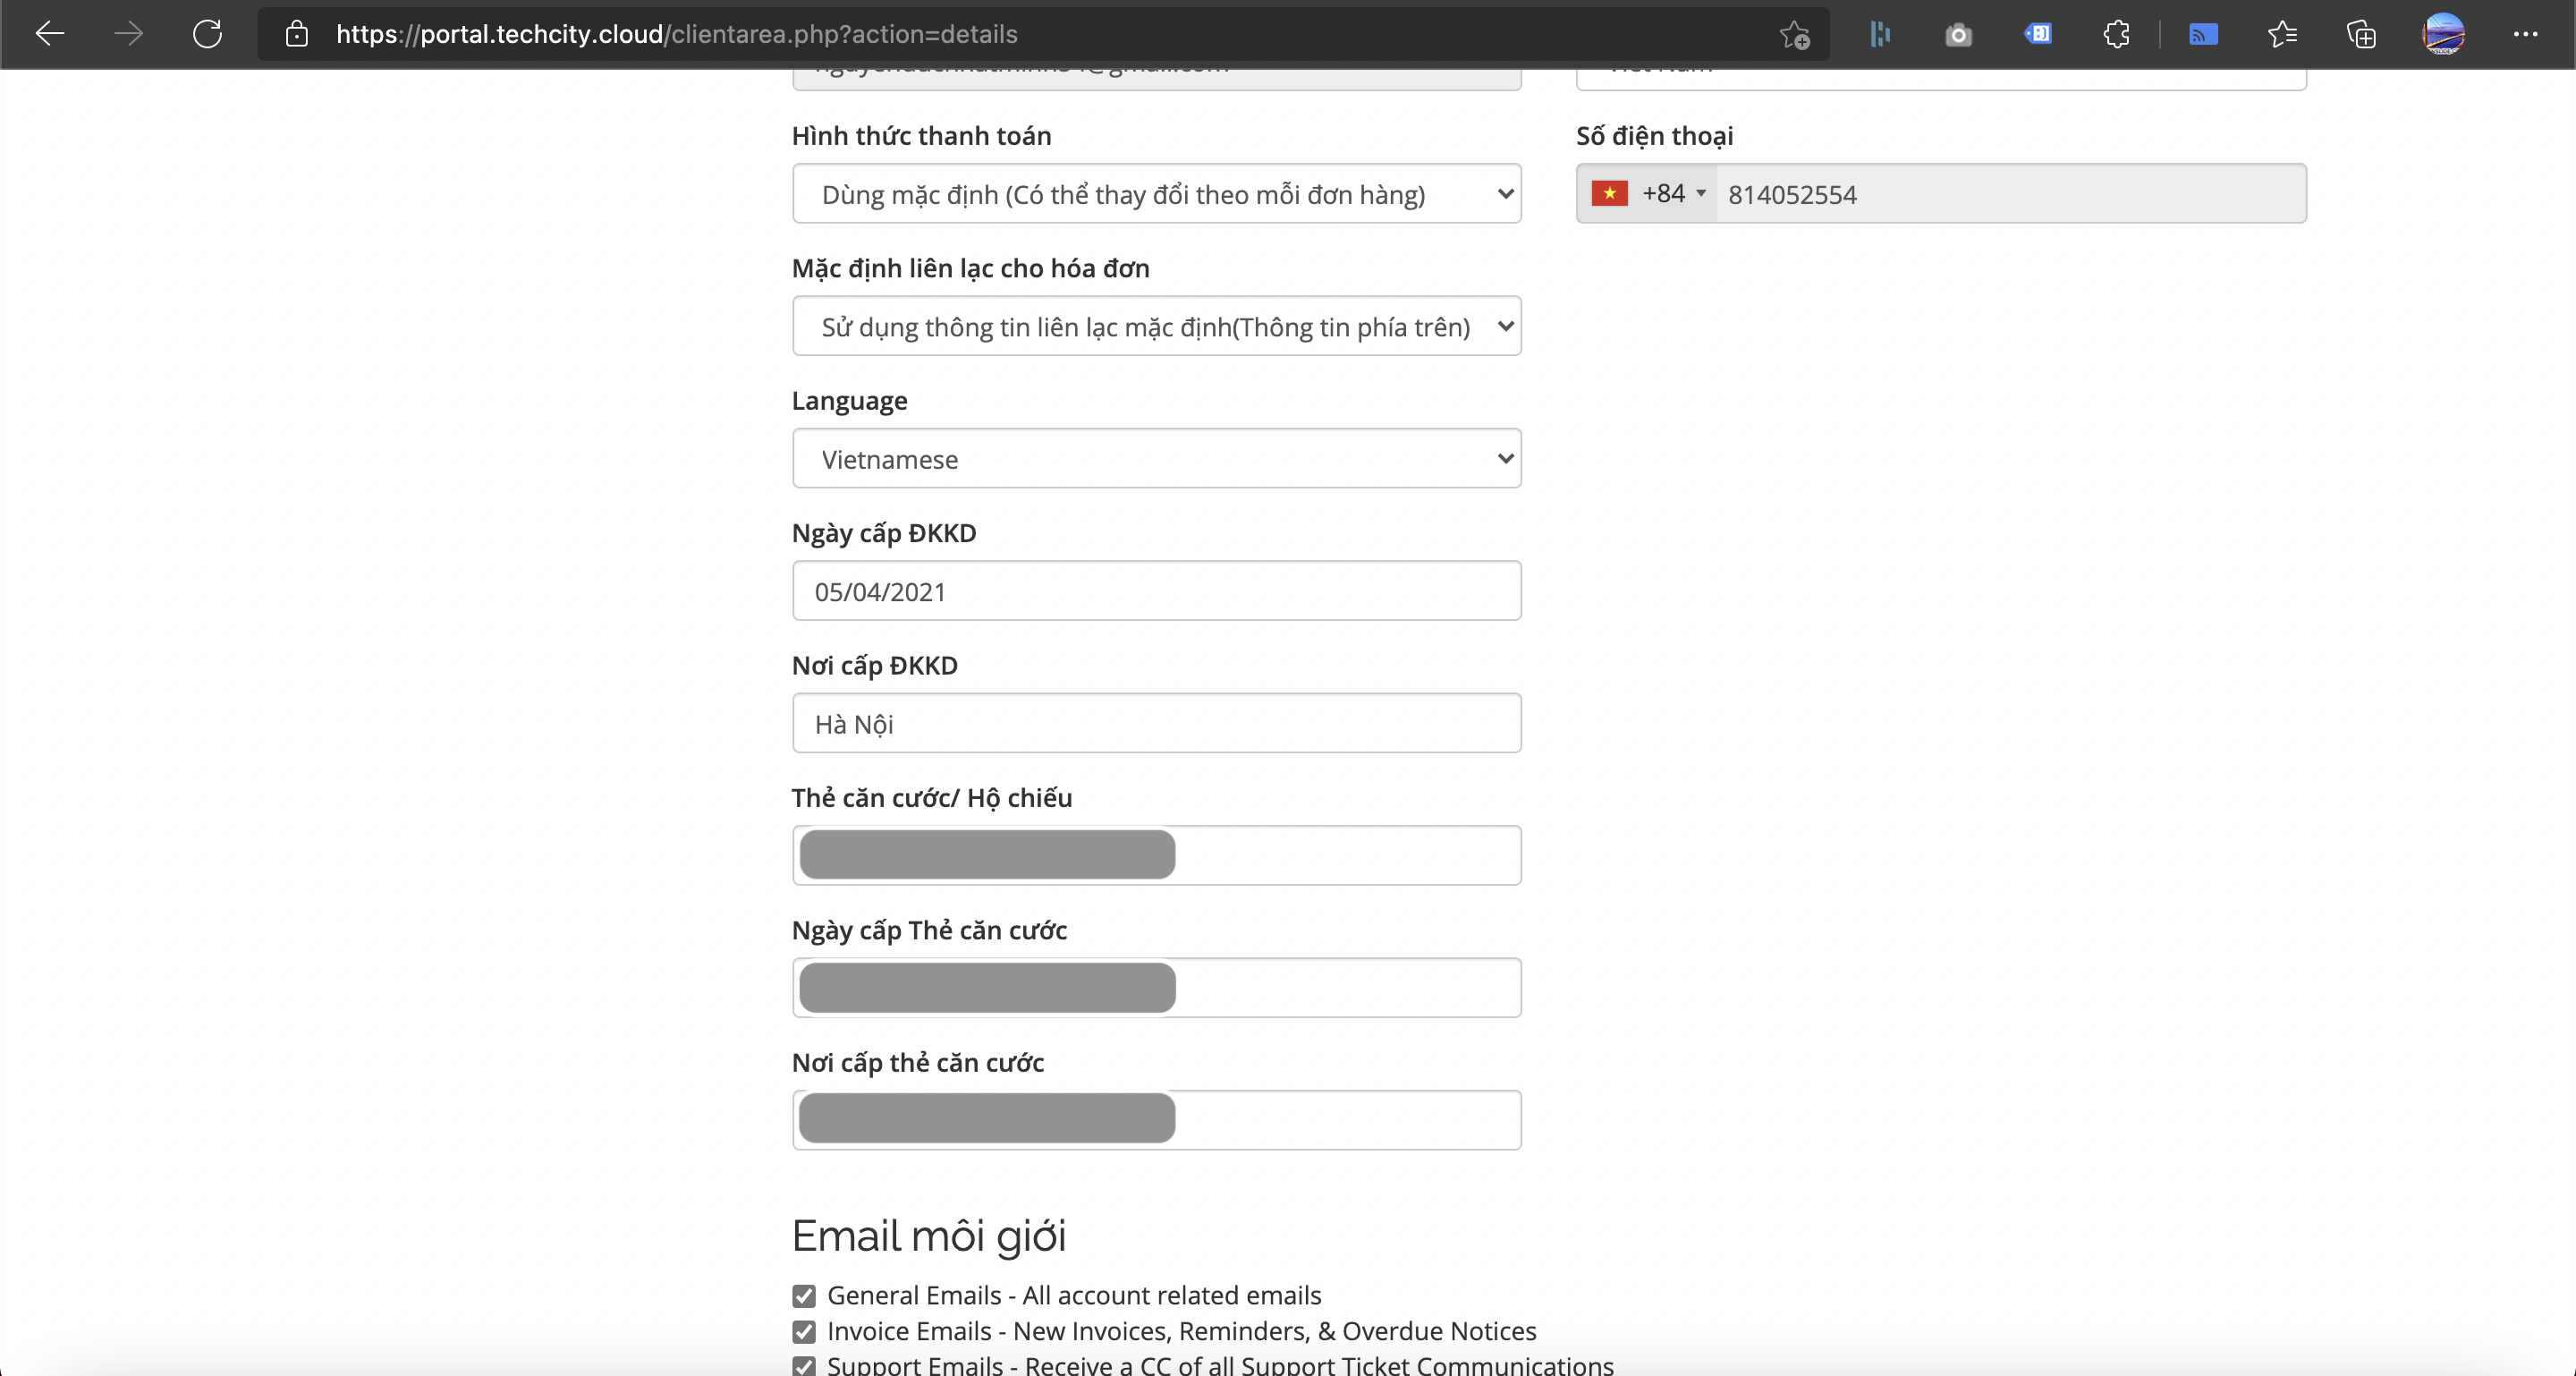Click the browser forward arrow
The width and height of the screenshot is (2576, 1376).
tap(128, 34)
